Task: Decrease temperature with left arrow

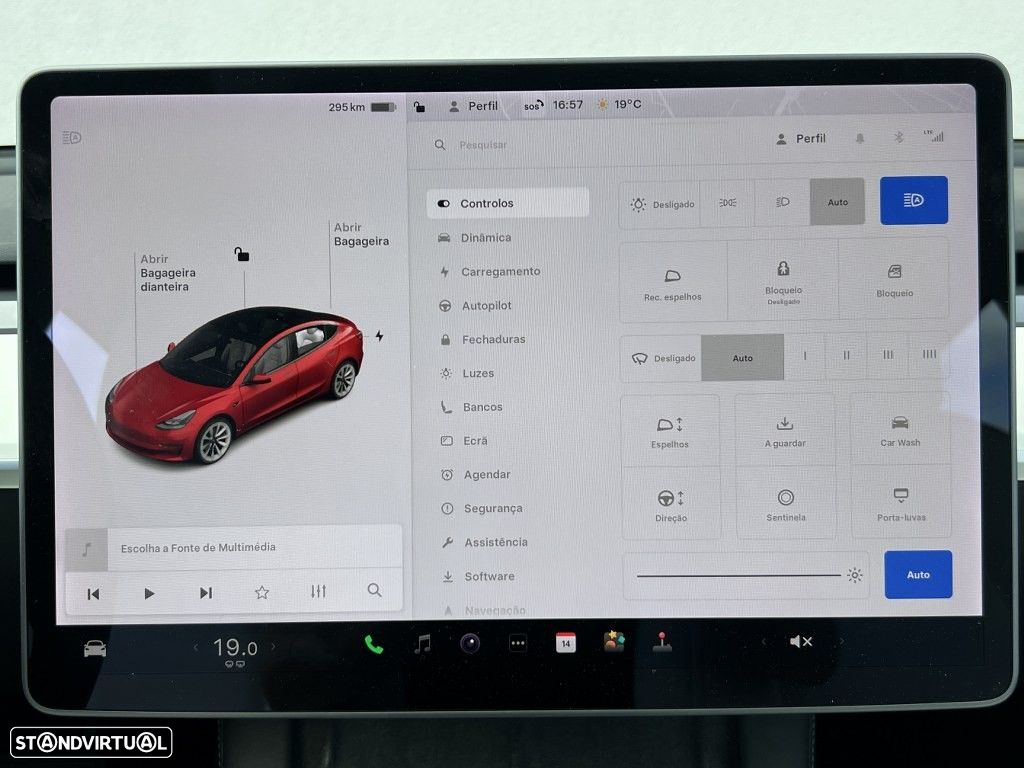Action: (196, 647)
